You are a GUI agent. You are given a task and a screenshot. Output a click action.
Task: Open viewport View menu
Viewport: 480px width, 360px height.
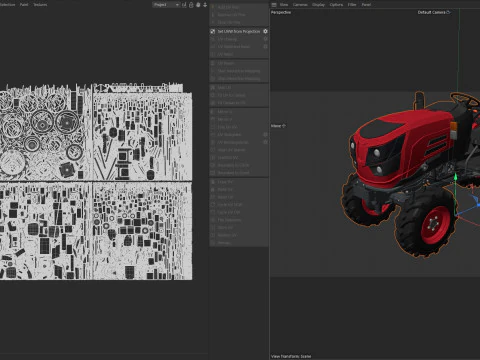coord(284,5)
